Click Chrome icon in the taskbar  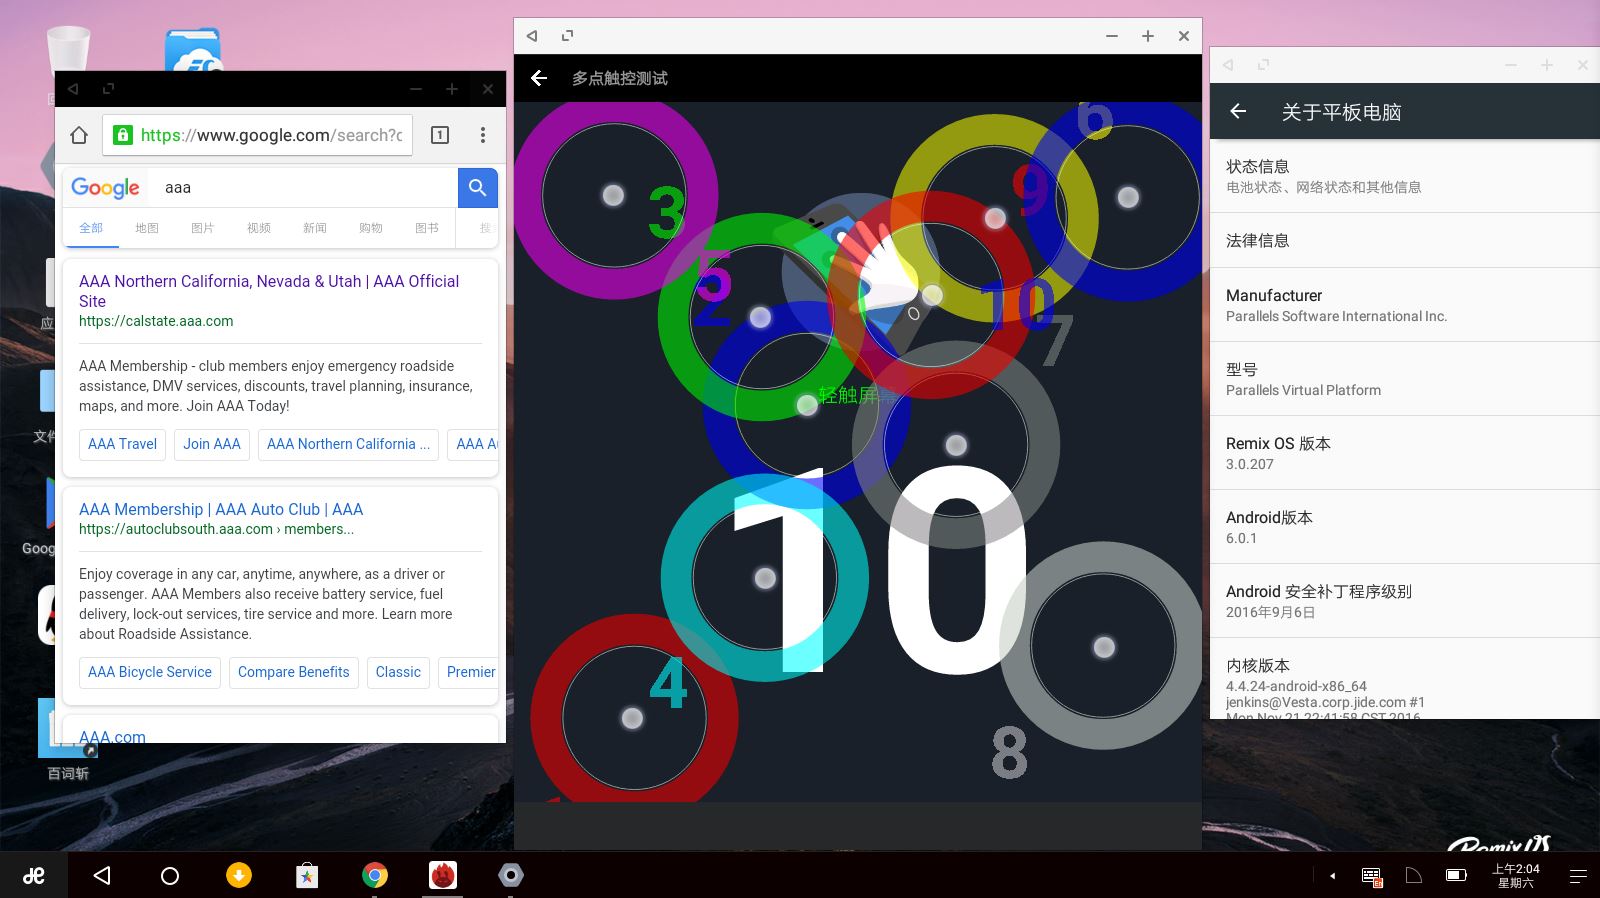click(375, 876)
